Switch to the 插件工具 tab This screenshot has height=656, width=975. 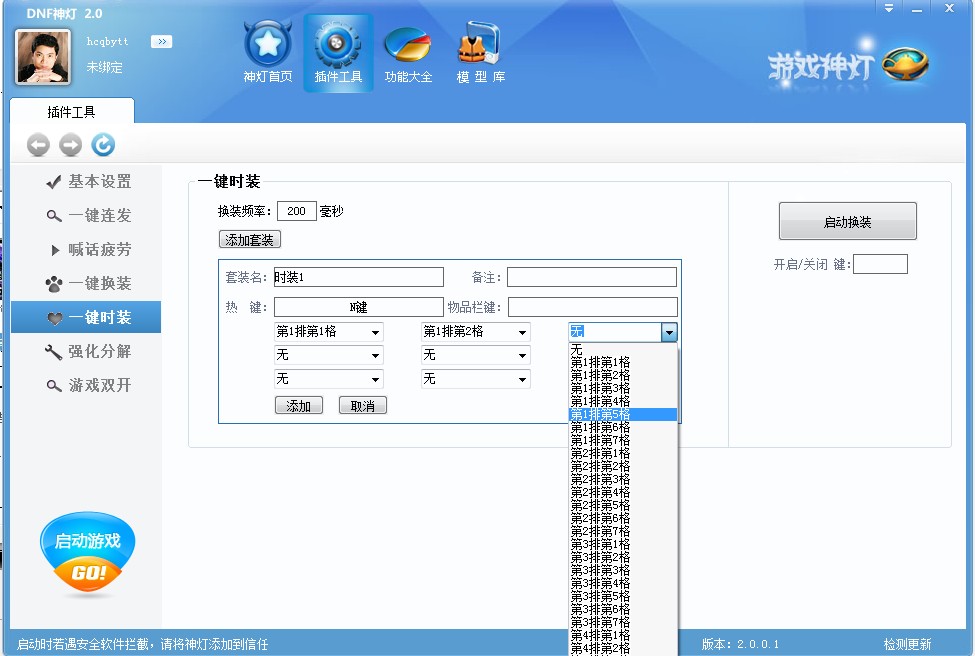click(72, 111)
